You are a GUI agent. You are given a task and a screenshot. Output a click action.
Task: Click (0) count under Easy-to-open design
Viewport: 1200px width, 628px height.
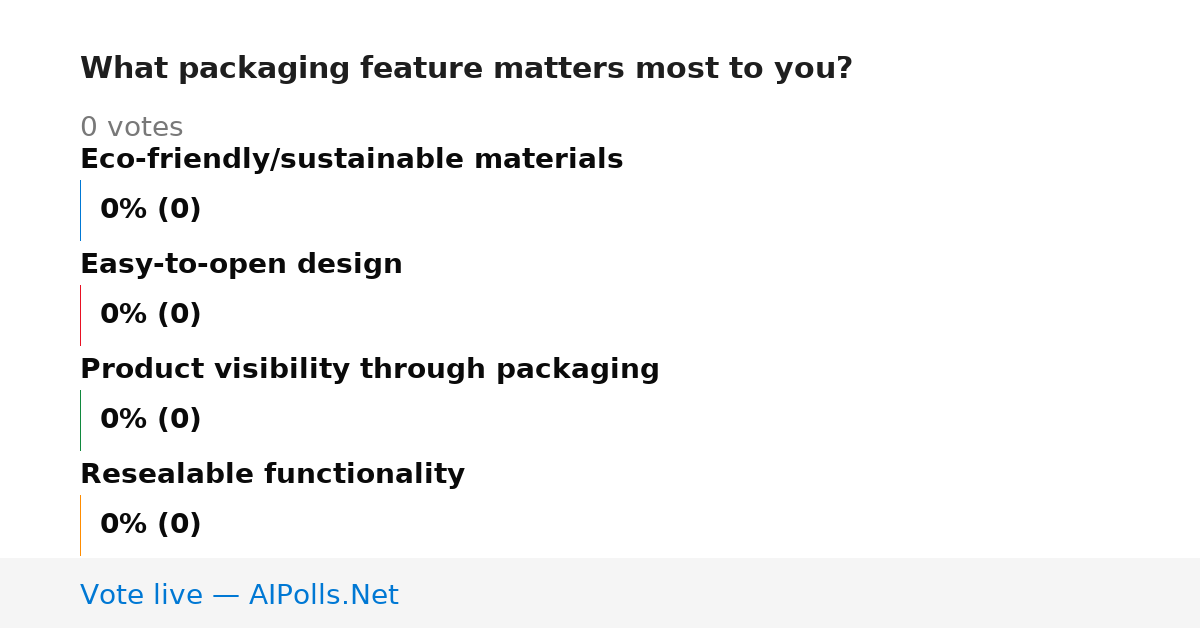(179, 315)
